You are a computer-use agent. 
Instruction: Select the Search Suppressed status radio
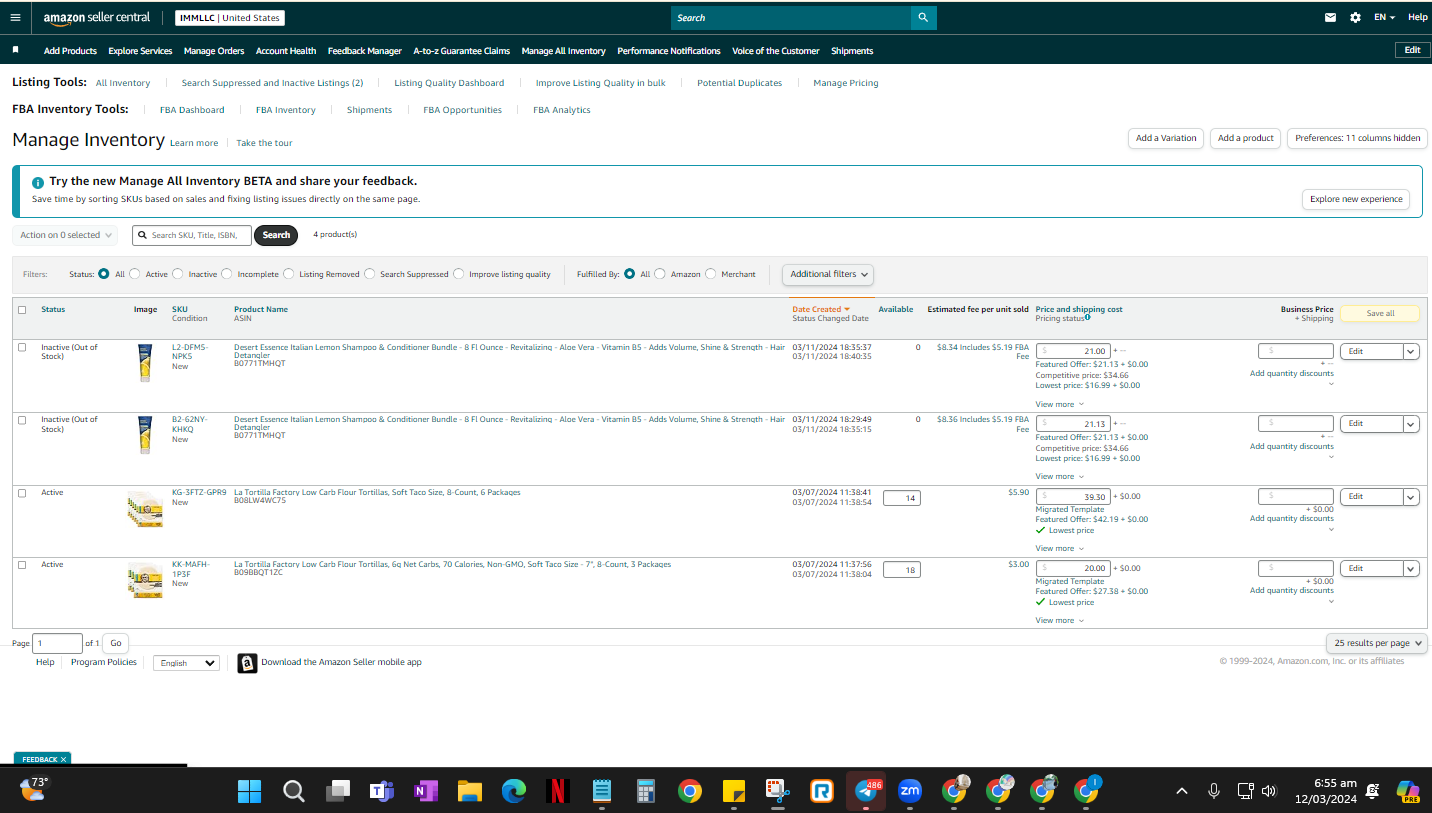coord(370,274)
